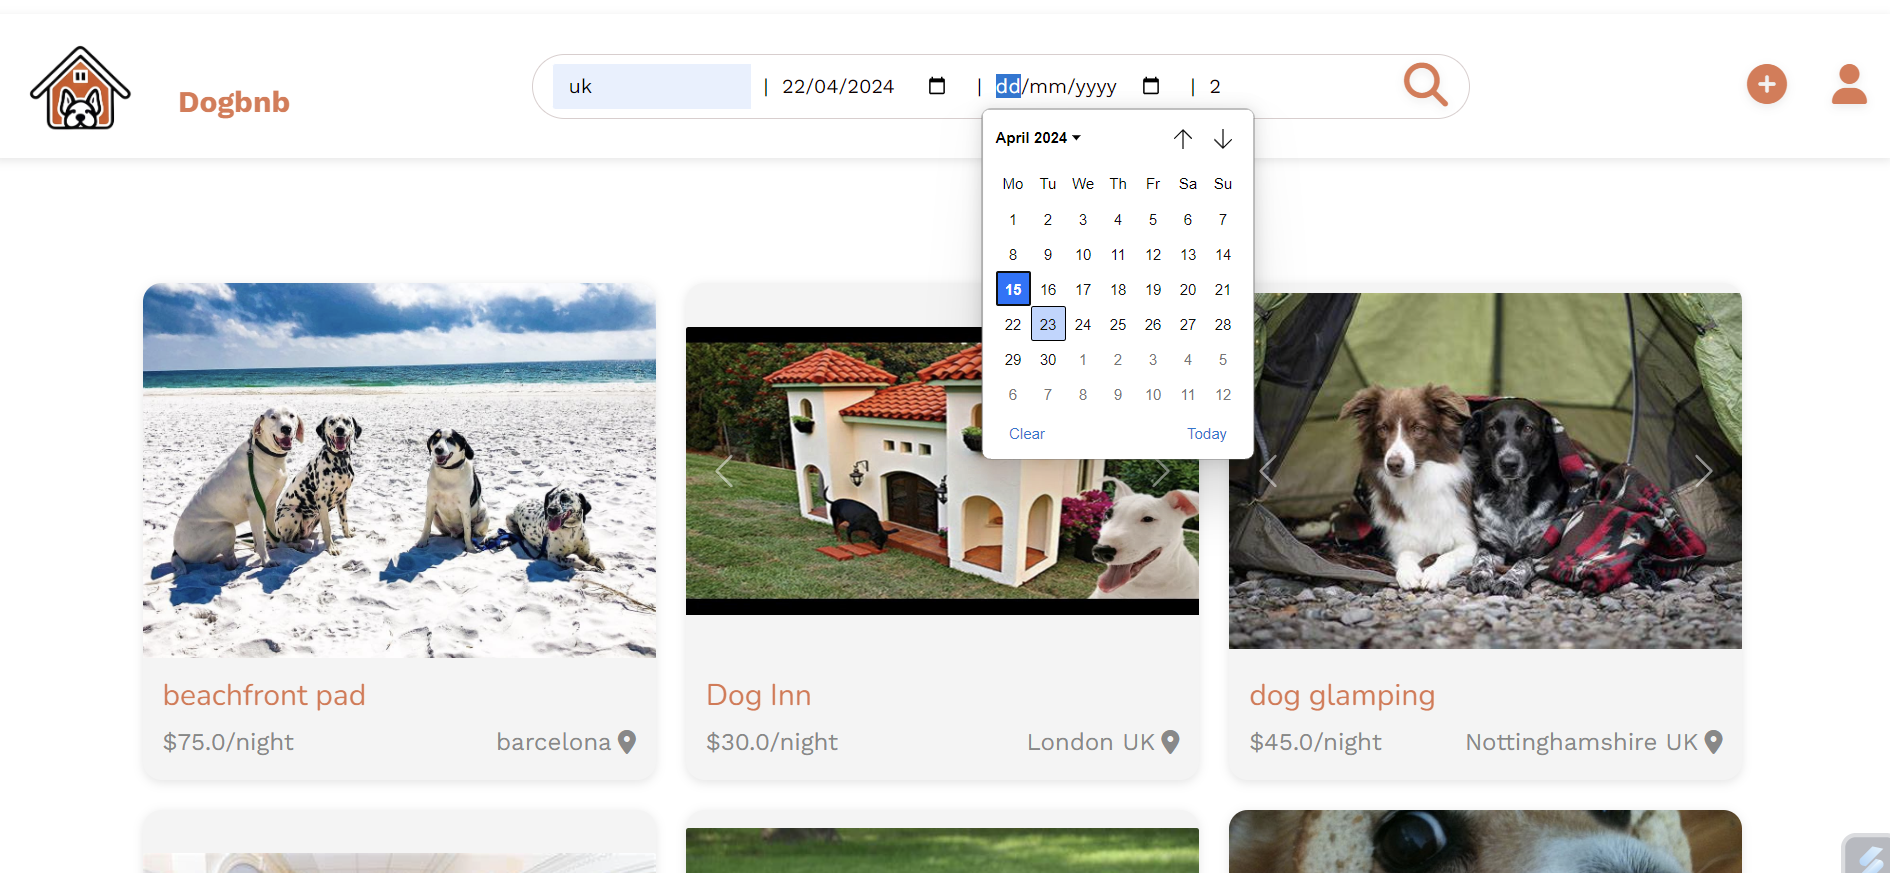Show previous photo of dog glamping listing
The height and width of the screenshot is (873, 1890).
point(1268,471)
